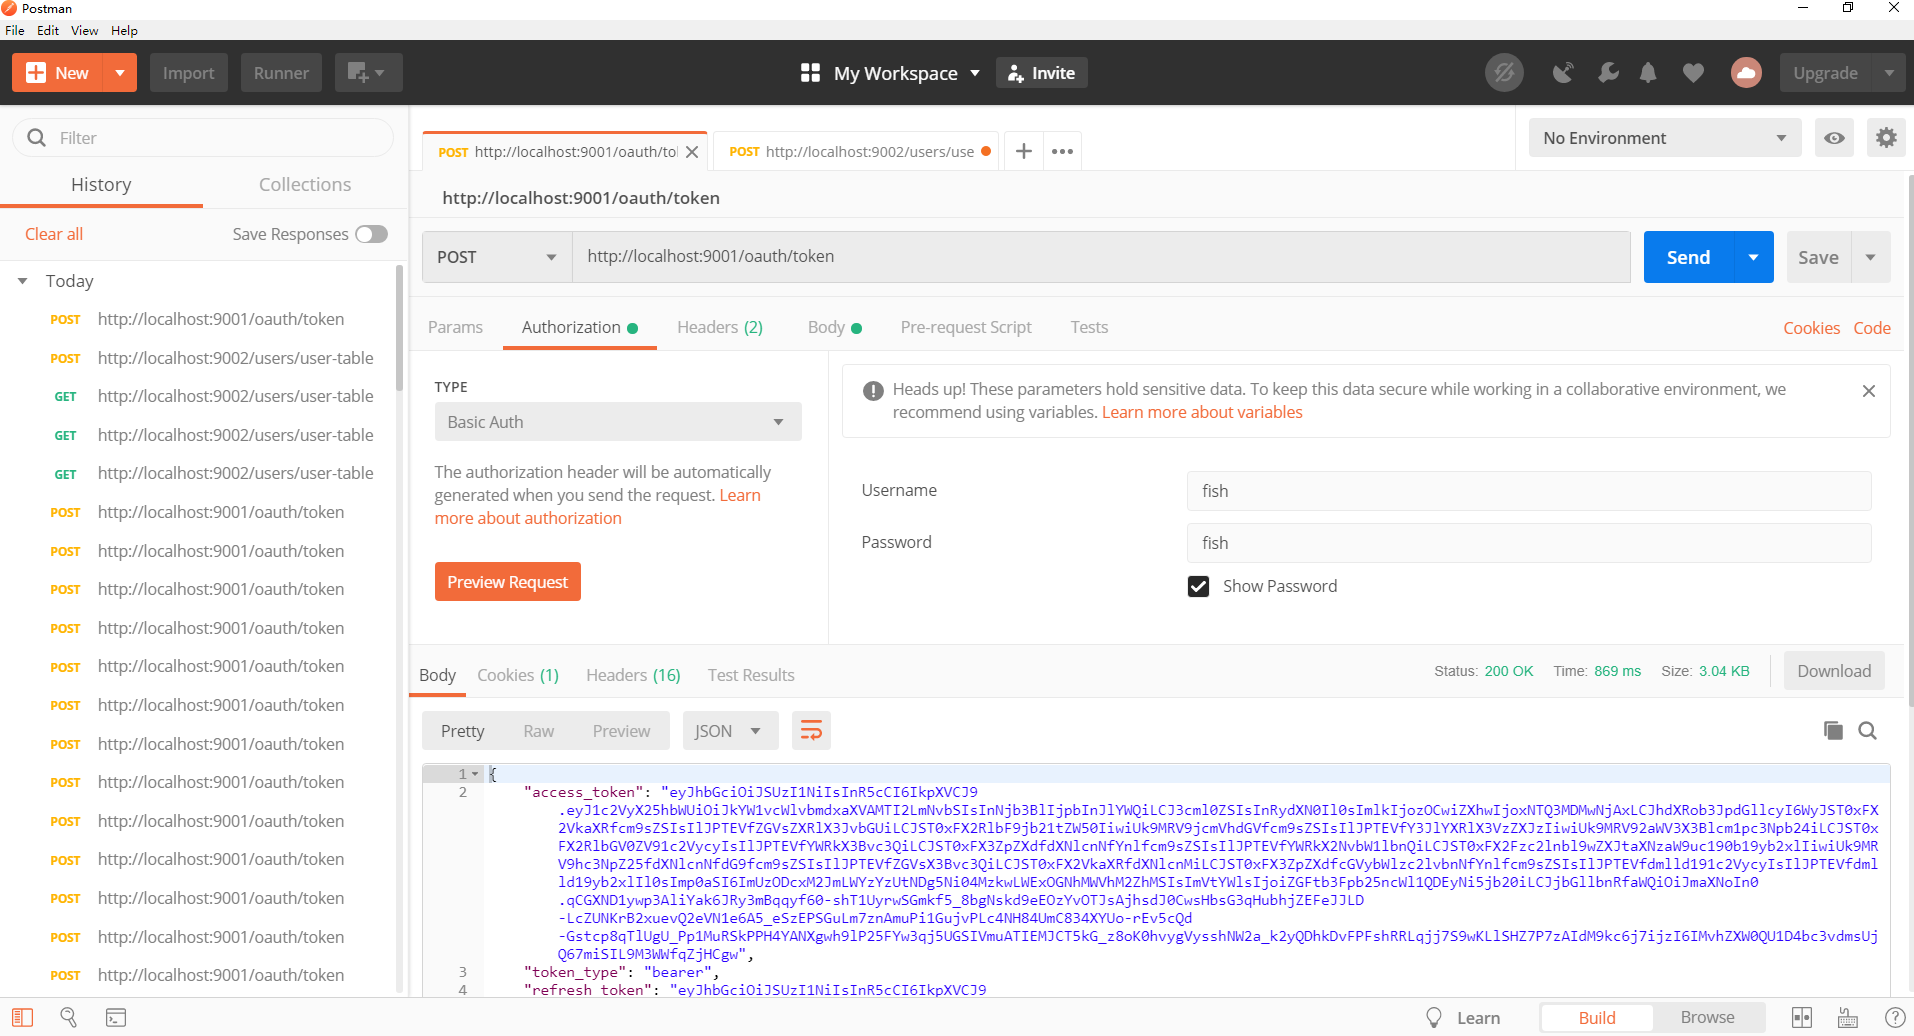Viewport: 1914px width, 1036px height.
Task: Switch response view to Raw
Action: [x=538, y=731]
